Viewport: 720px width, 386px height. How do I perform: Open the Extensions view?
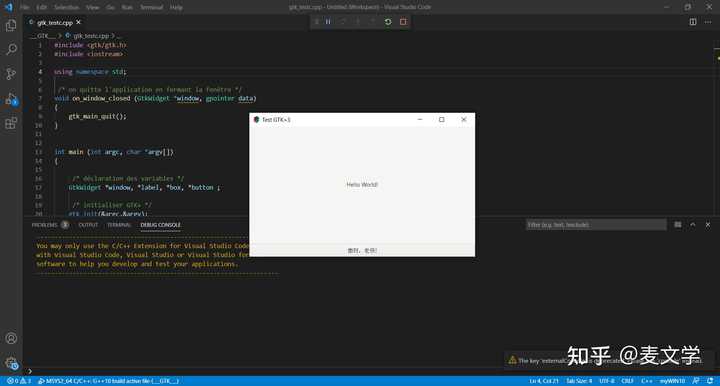coord(11,123)
